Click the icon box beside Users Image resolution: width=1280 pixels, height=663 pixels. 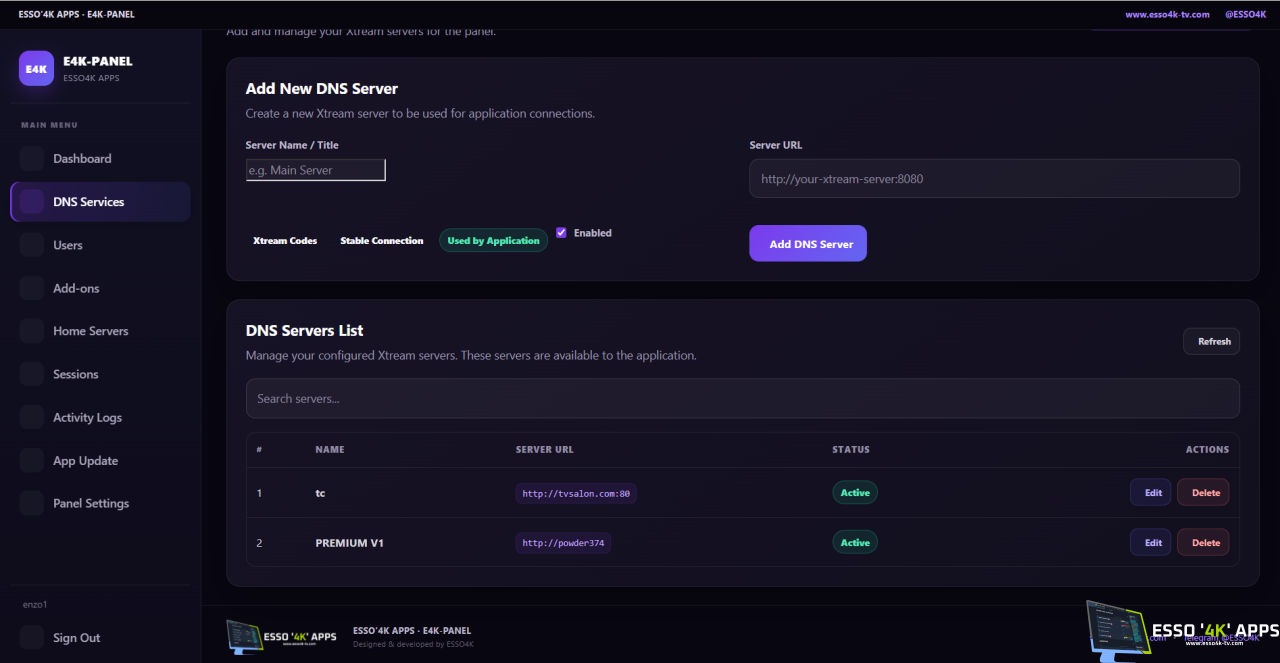coord(32,245)
